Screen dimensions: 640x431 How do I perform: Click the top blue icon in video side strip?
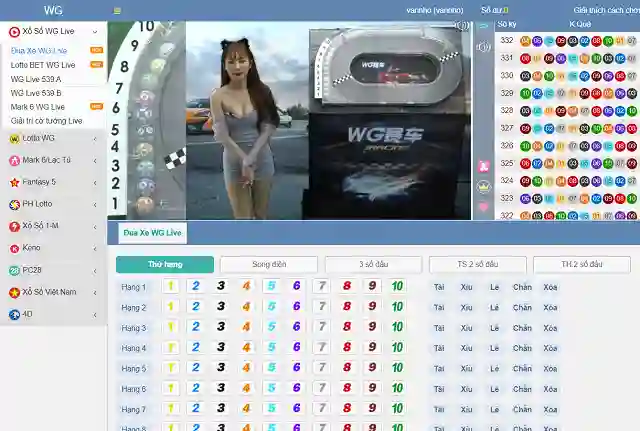coord(484,26)
